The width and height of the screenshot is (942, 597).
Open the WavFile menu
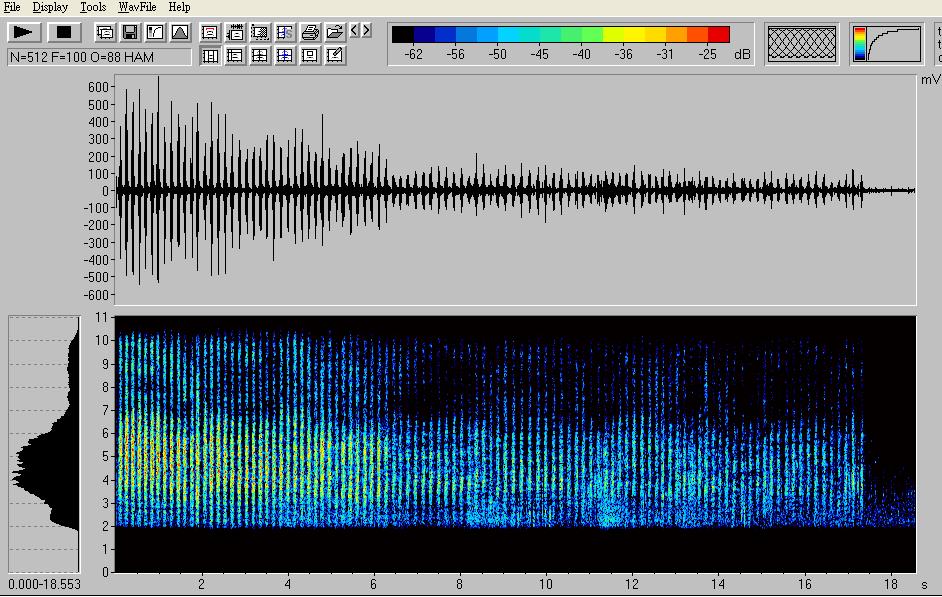coord(138,7)
